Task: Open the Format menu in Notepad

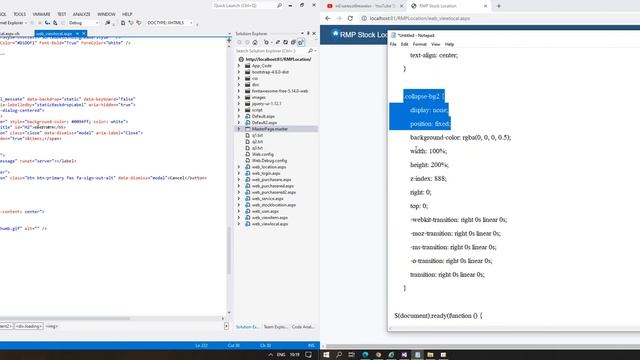Action: 419,44
